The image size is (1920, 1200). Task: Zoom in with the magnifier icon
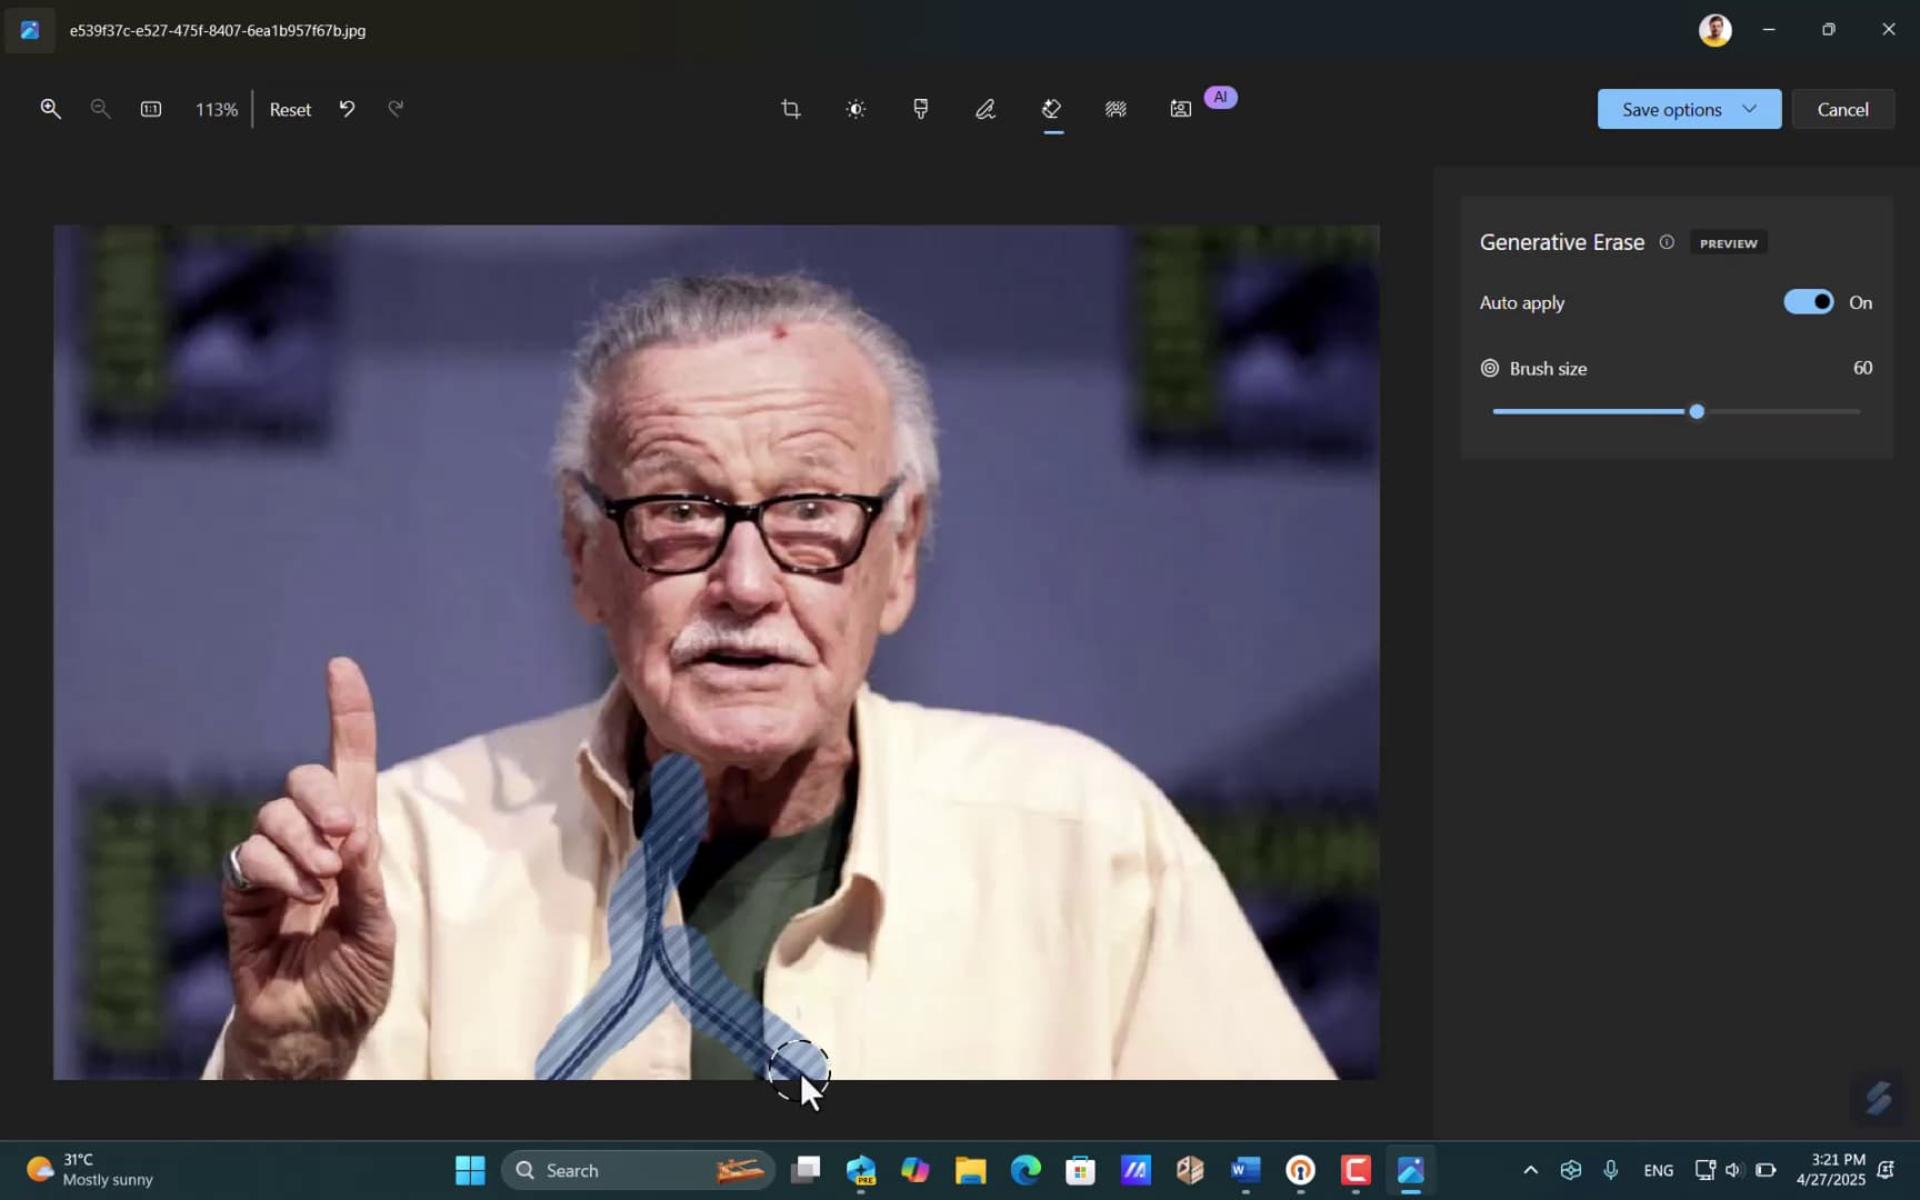[50, 109]
